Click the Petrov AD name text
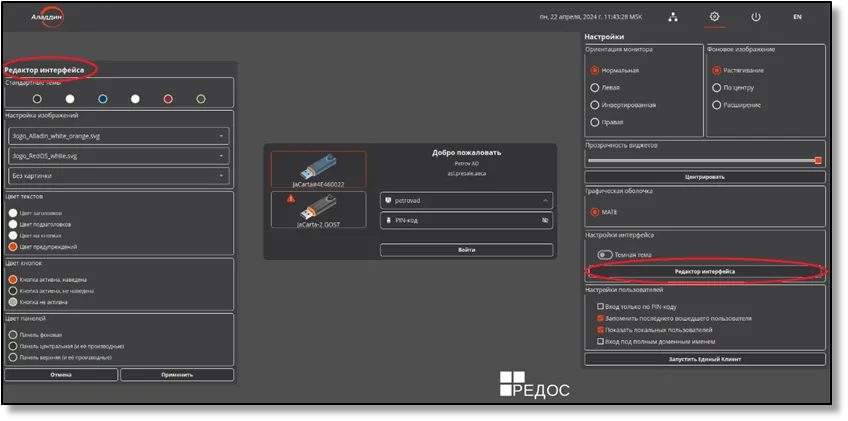 click(466, 163)
